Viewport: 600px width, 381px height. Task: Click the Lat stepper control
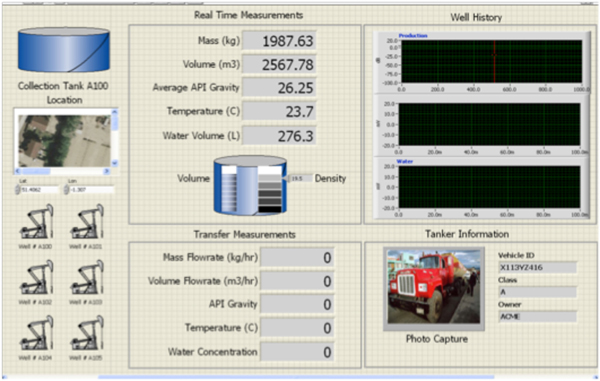coord(18,189)
